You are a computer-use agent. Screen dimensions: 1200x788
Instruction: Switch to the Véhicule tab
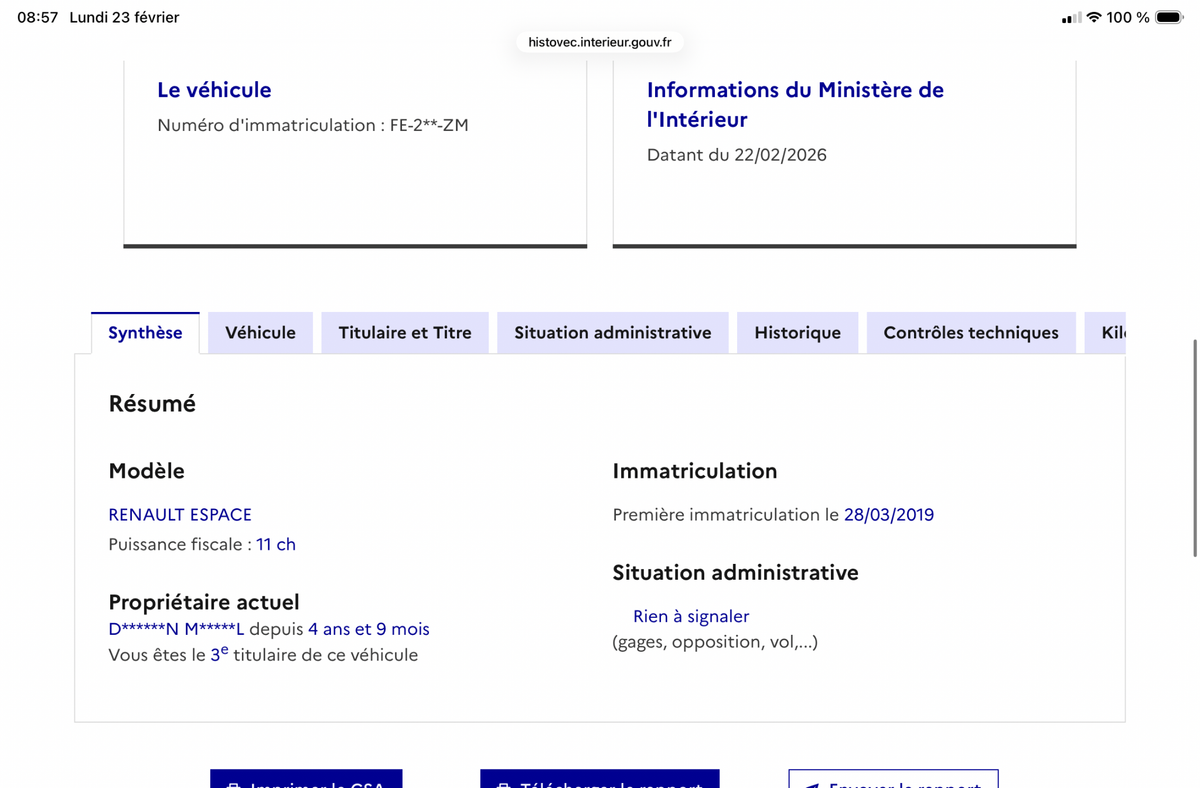coord(260,332)
